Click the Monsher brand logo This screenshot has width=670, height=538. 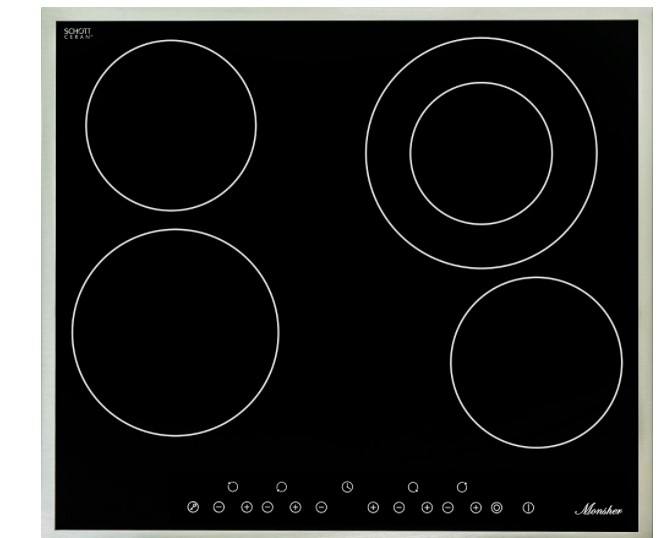click(598, 510)
